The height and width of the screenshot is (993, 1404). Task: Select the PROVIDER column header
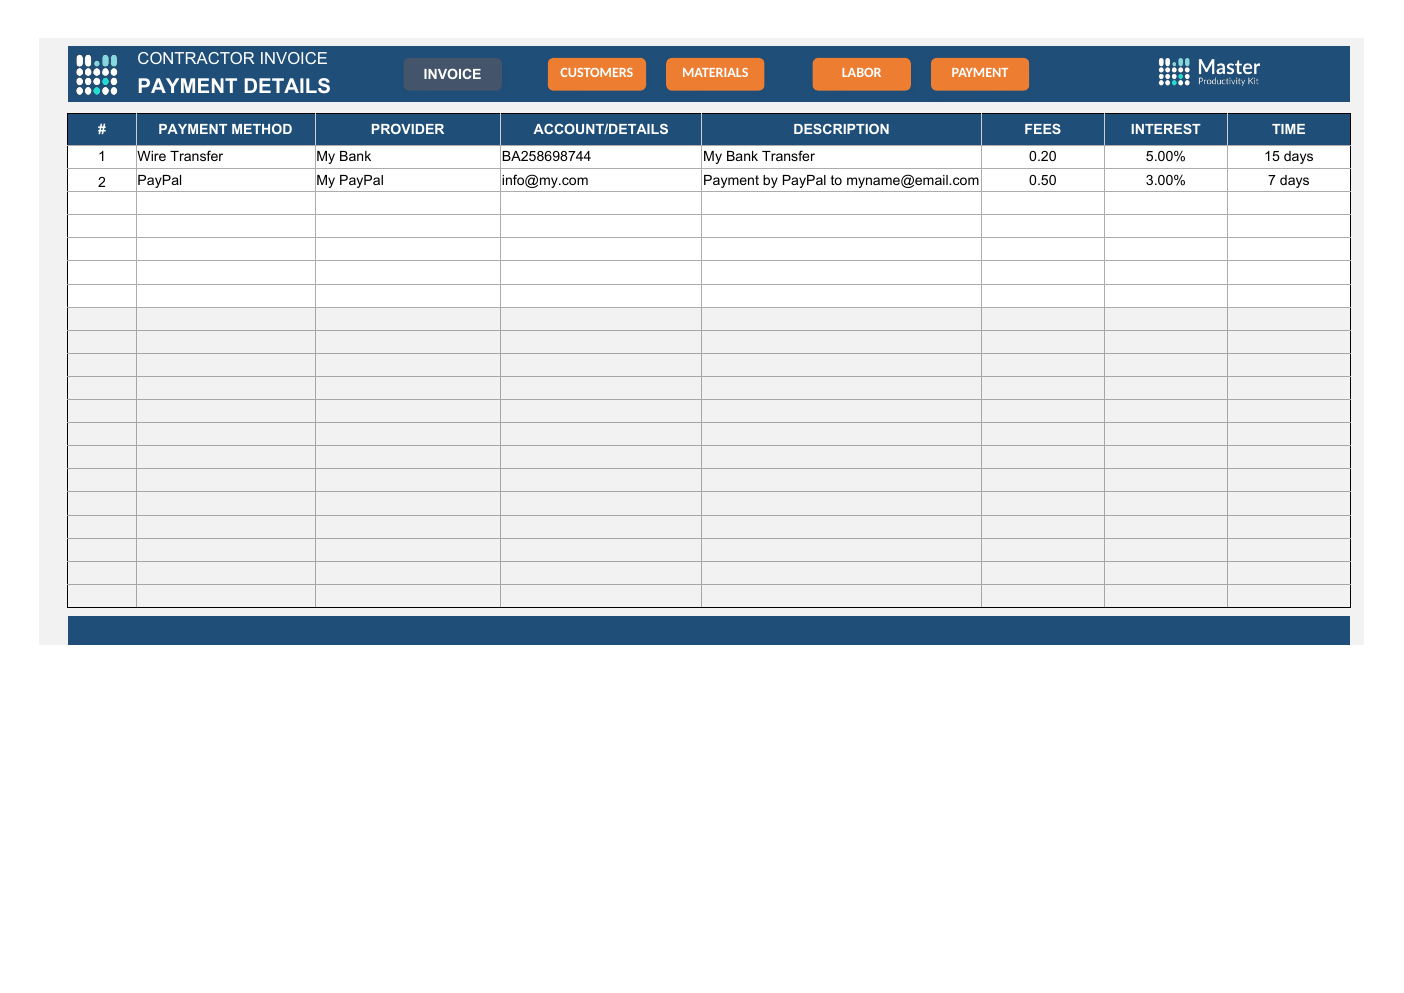coord(407,129)
